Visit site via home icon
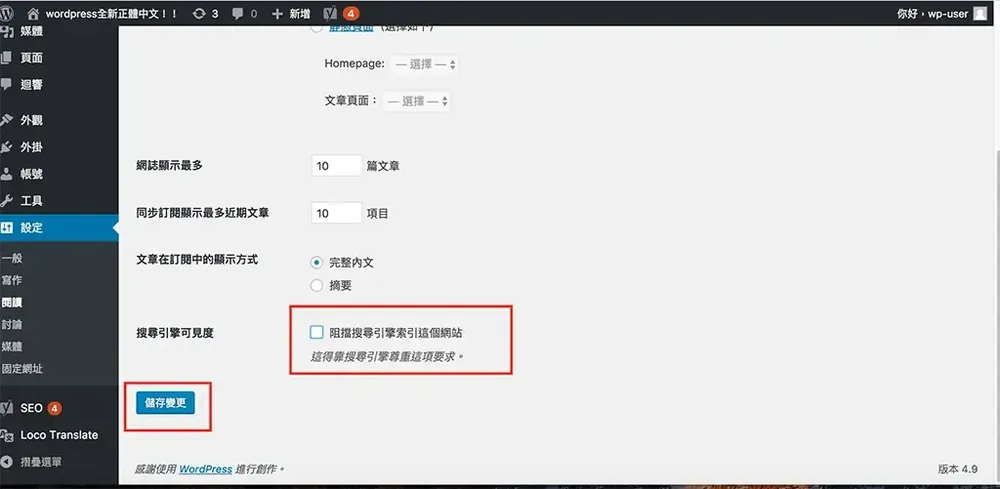Screen dimensions: 1000x489 click(x=34, y=13)
